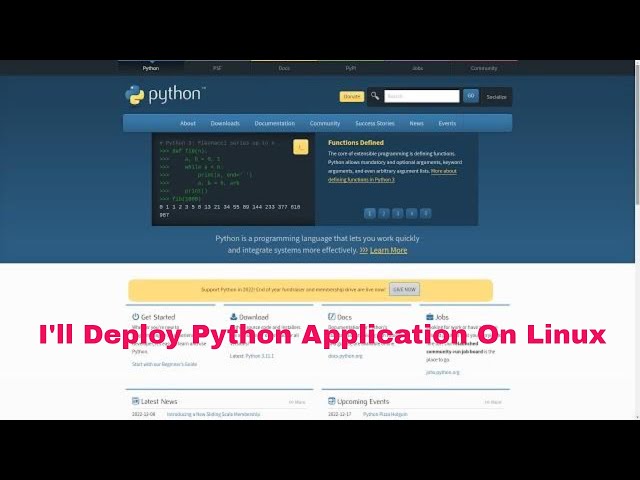Click the Upcoming Events calendar icon
This screenshot has height=480, width=640.
(331, 401)
